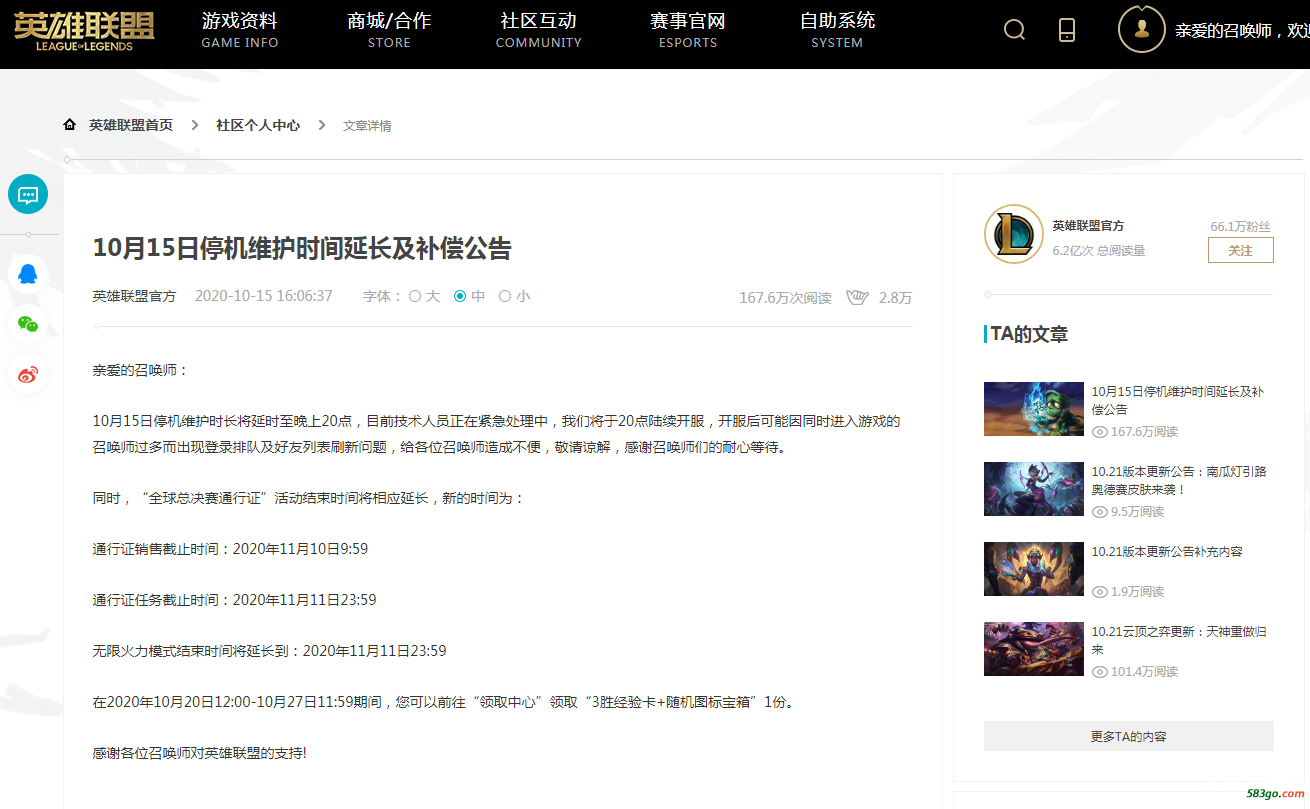The height and width of the screenshot is (809, 1310).
Task: Share via the Weibo icon
Action: [x=28, y=375]
